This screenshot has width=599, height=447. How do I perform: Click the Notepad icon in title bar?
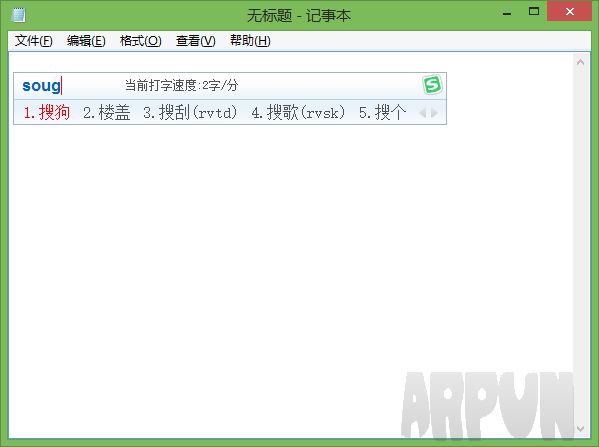pos(18,15)
